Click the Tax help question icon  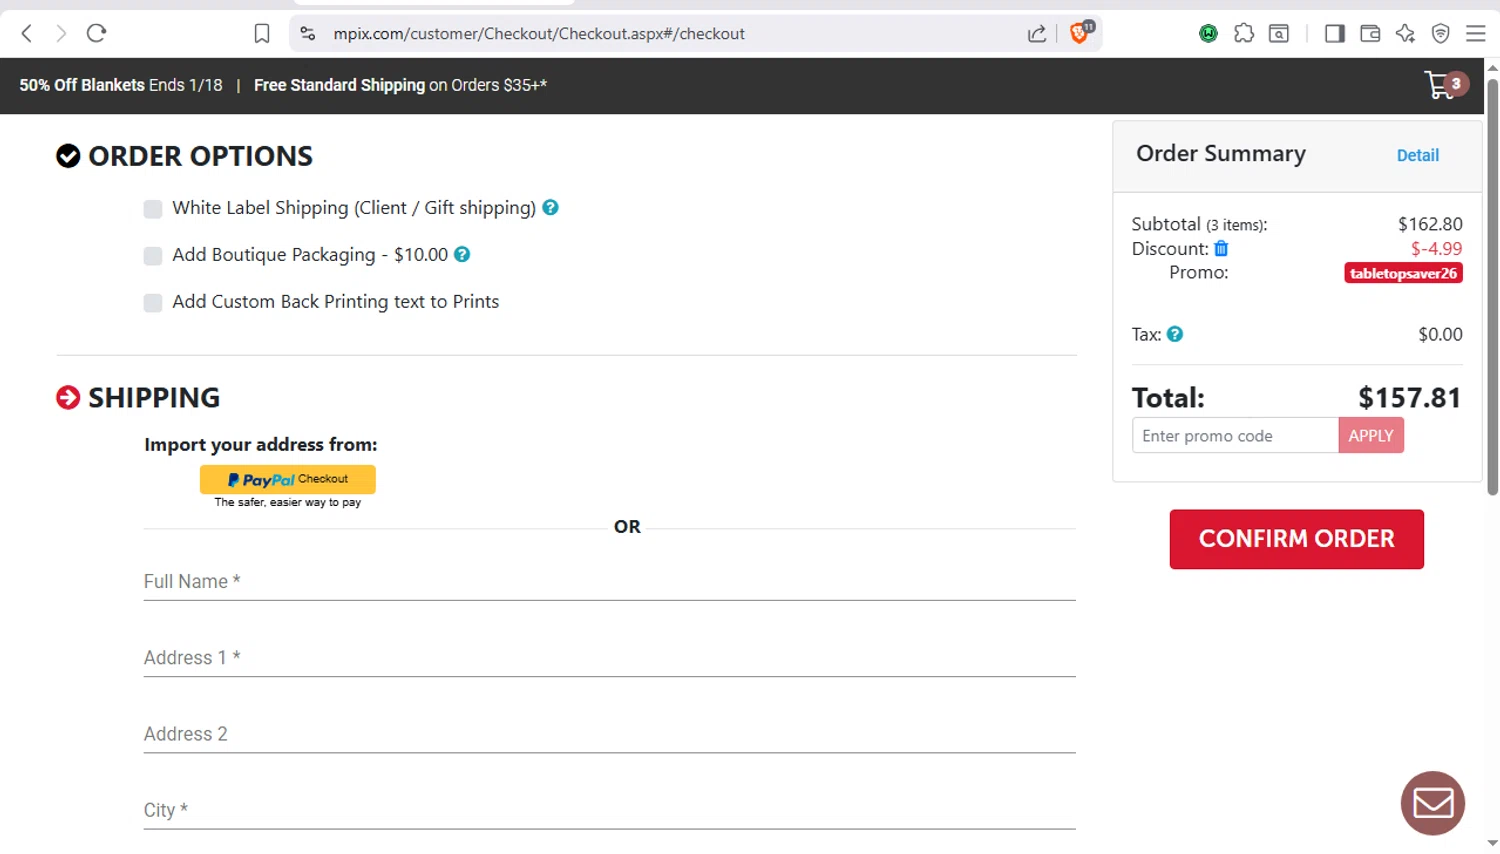pyautogui.click(x=1175, y=334)
